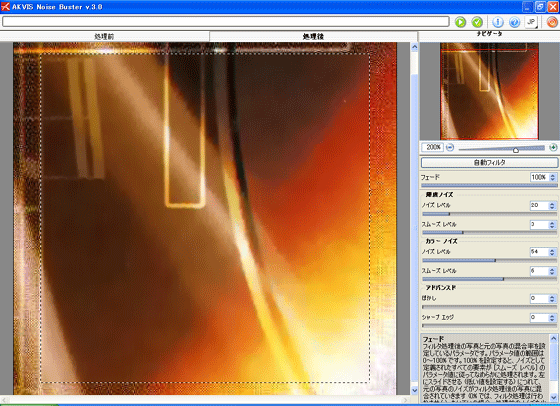Click the 自動フィルタ auto filter button

489,162
